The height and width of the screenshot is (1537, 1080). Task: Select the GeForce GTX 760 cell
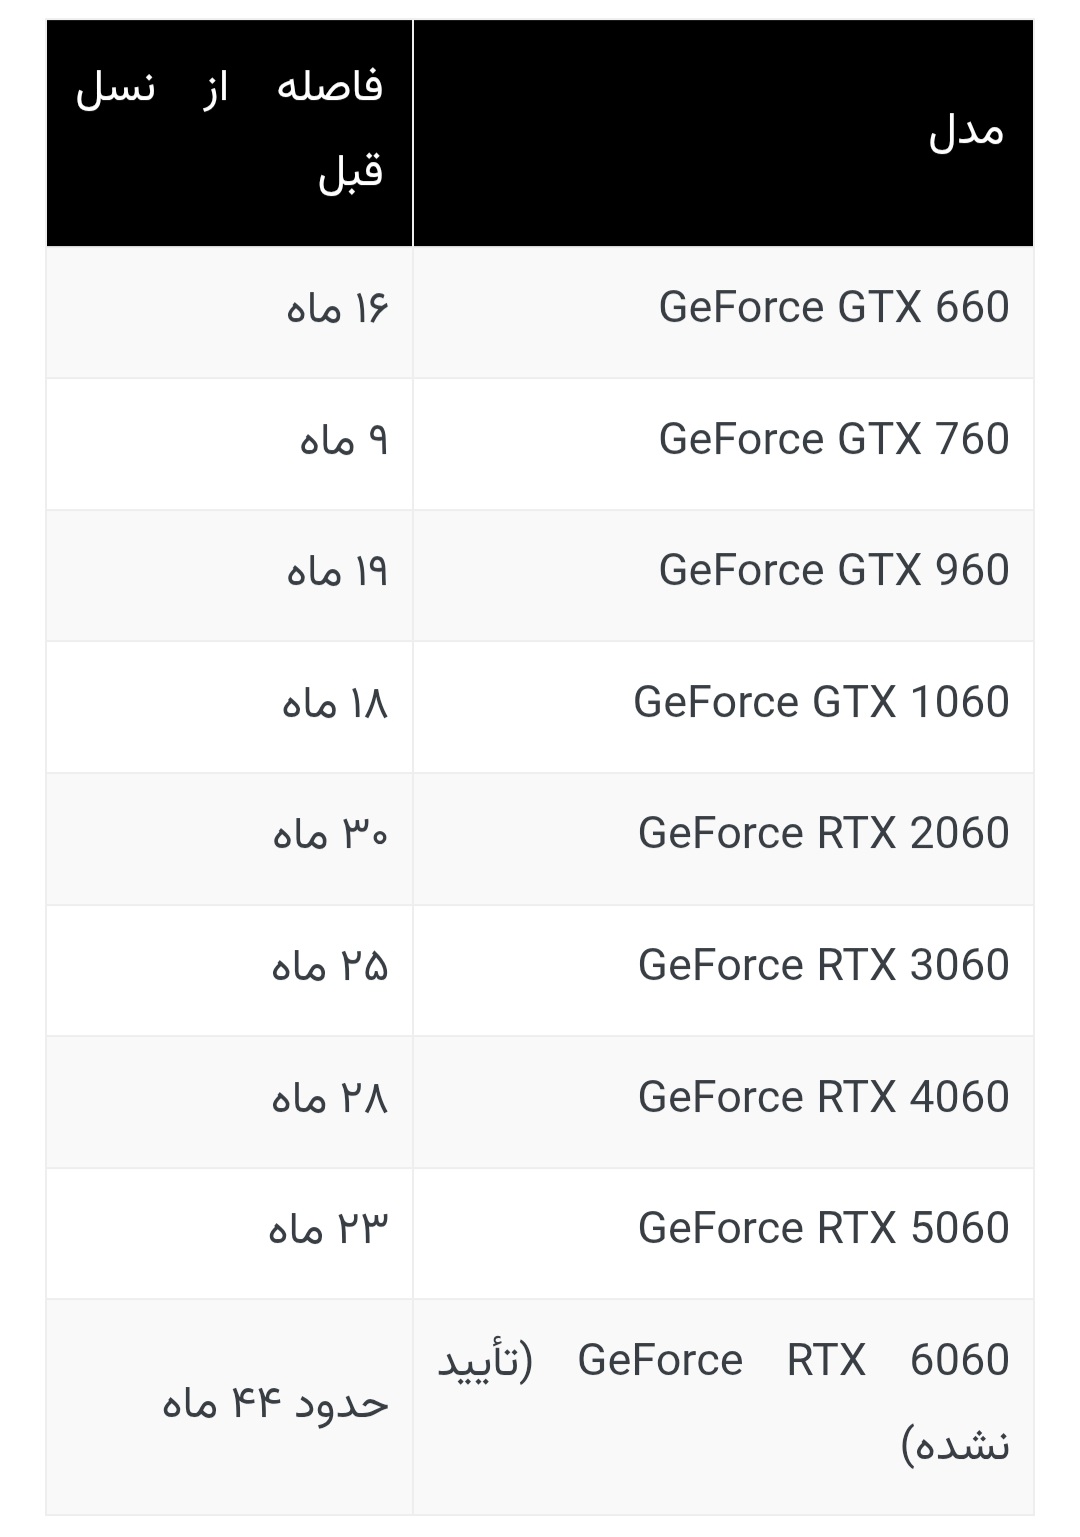pyautogui.click(x=723, y=444)
